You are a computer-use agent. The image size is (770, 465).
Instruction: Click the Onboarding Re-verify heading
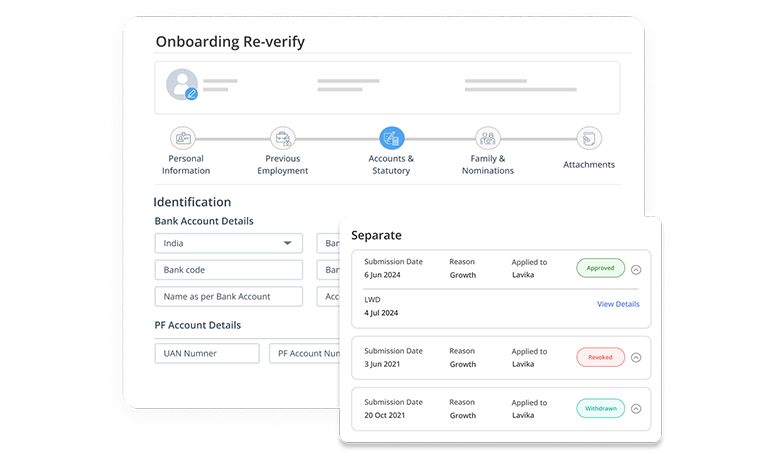(x=230, y=42)
